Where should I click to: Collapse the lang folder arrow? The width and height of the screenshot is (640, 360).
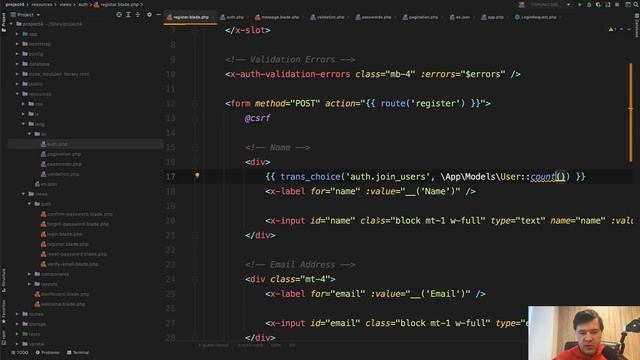coord(23,124)
